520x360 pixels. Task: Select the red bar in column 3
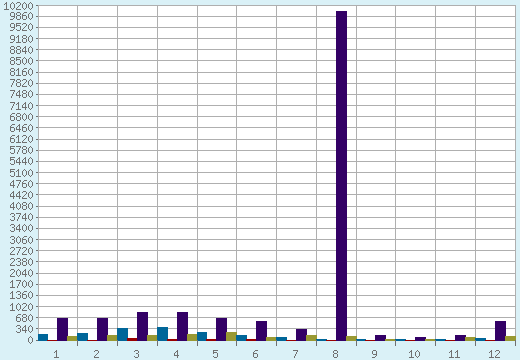132,339
